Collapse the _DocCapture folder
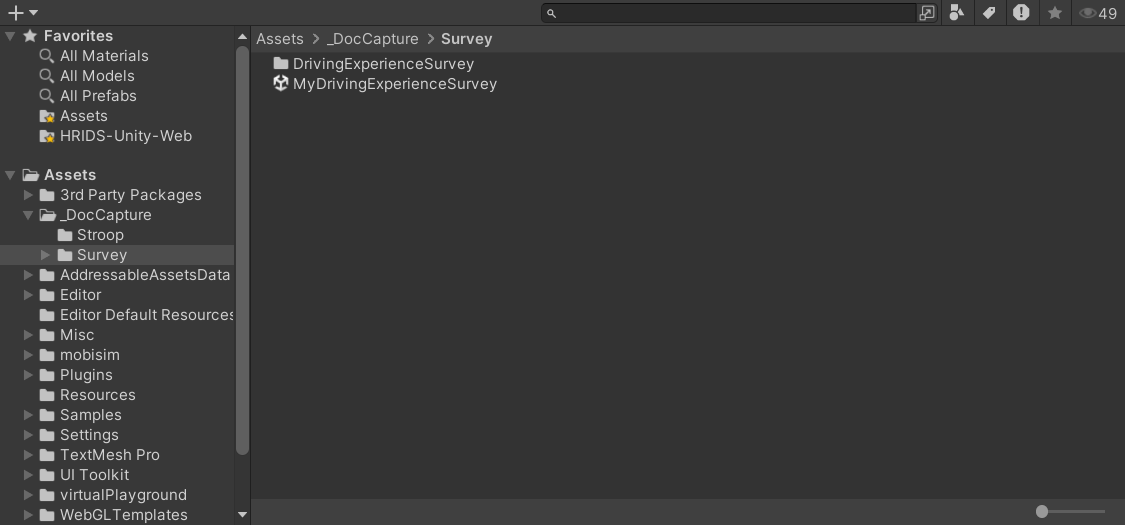Image resolution: width=1125 pixels, height=525 pixels. [28, 215]
